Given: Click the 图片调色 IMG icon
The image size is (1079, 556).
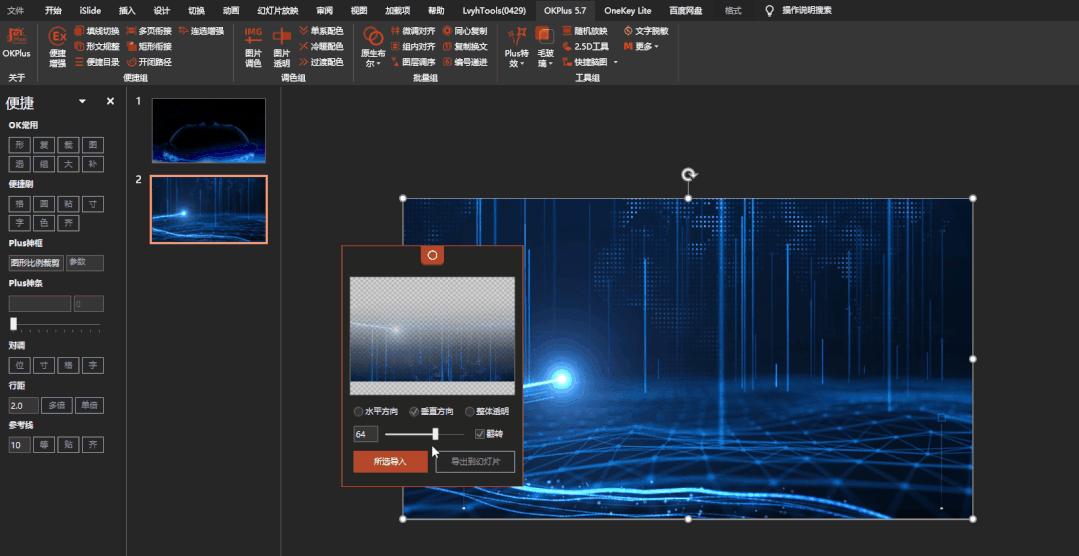Looking at the screenshot, I should (253, 37).
